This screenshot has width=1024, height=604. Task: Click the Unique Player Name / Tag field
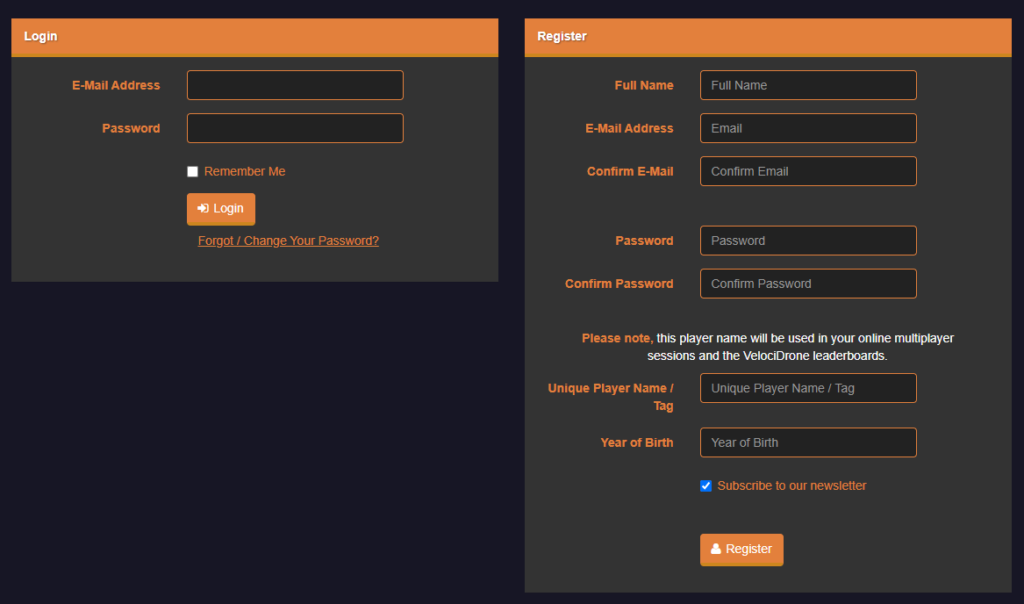point(808,388)
